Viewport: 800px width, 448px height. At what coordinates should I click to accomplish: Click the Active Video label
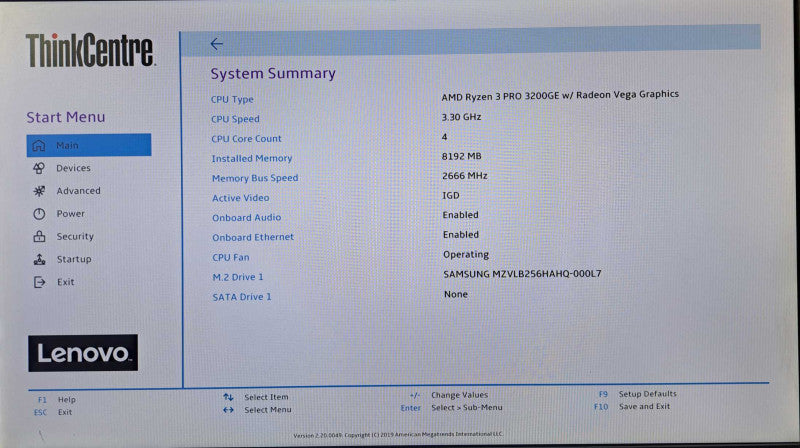(x=241, y=198)
